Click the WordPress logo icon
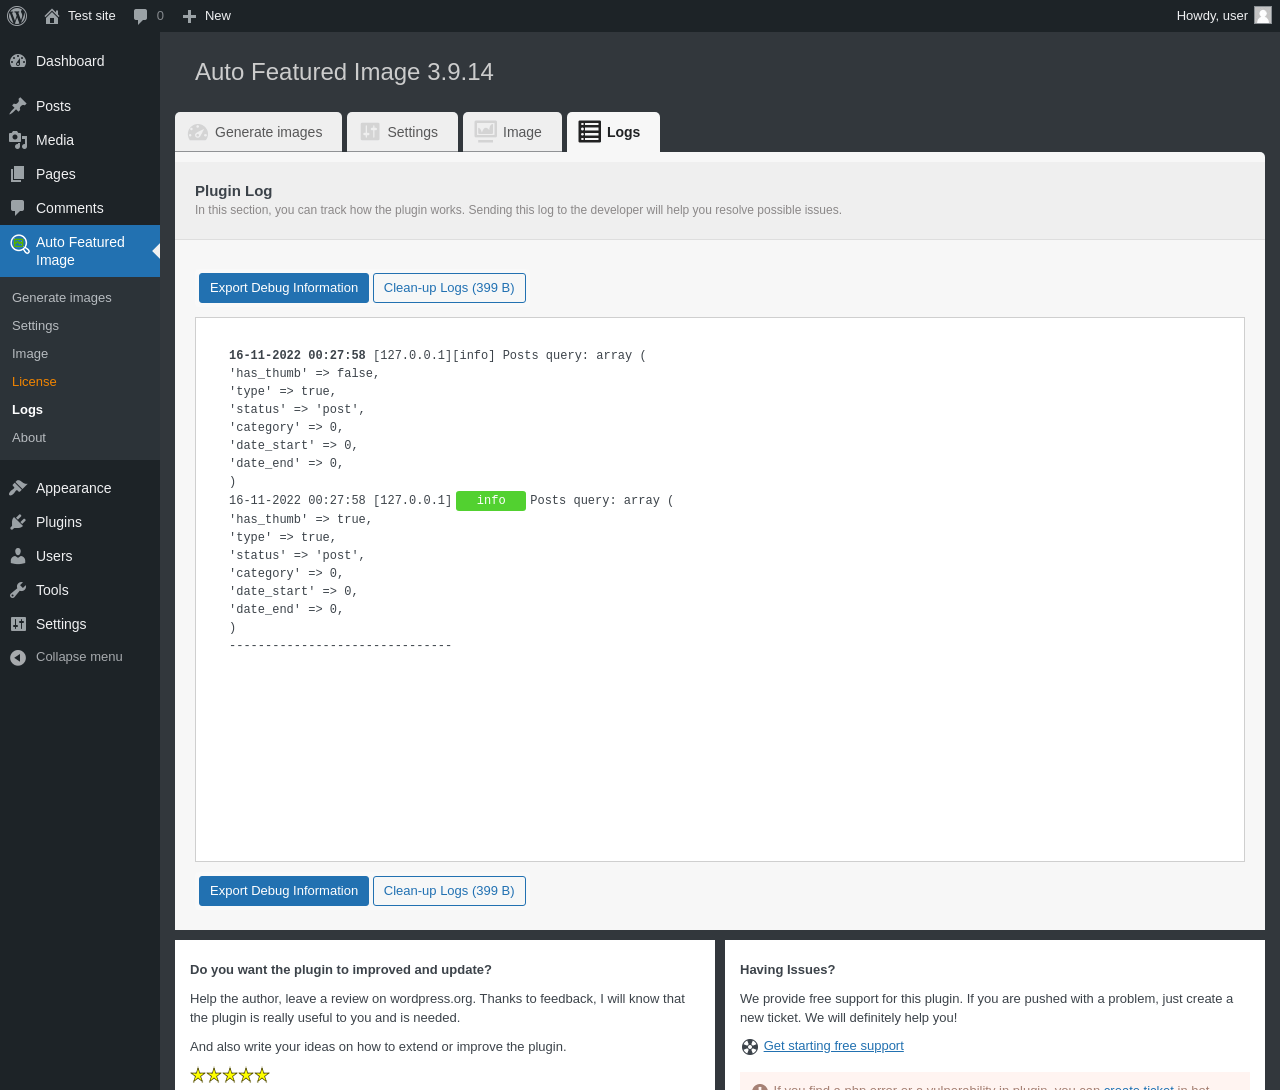This screenshot has height=1090, width=1280. pyautogui.click(x=17, y=16)
